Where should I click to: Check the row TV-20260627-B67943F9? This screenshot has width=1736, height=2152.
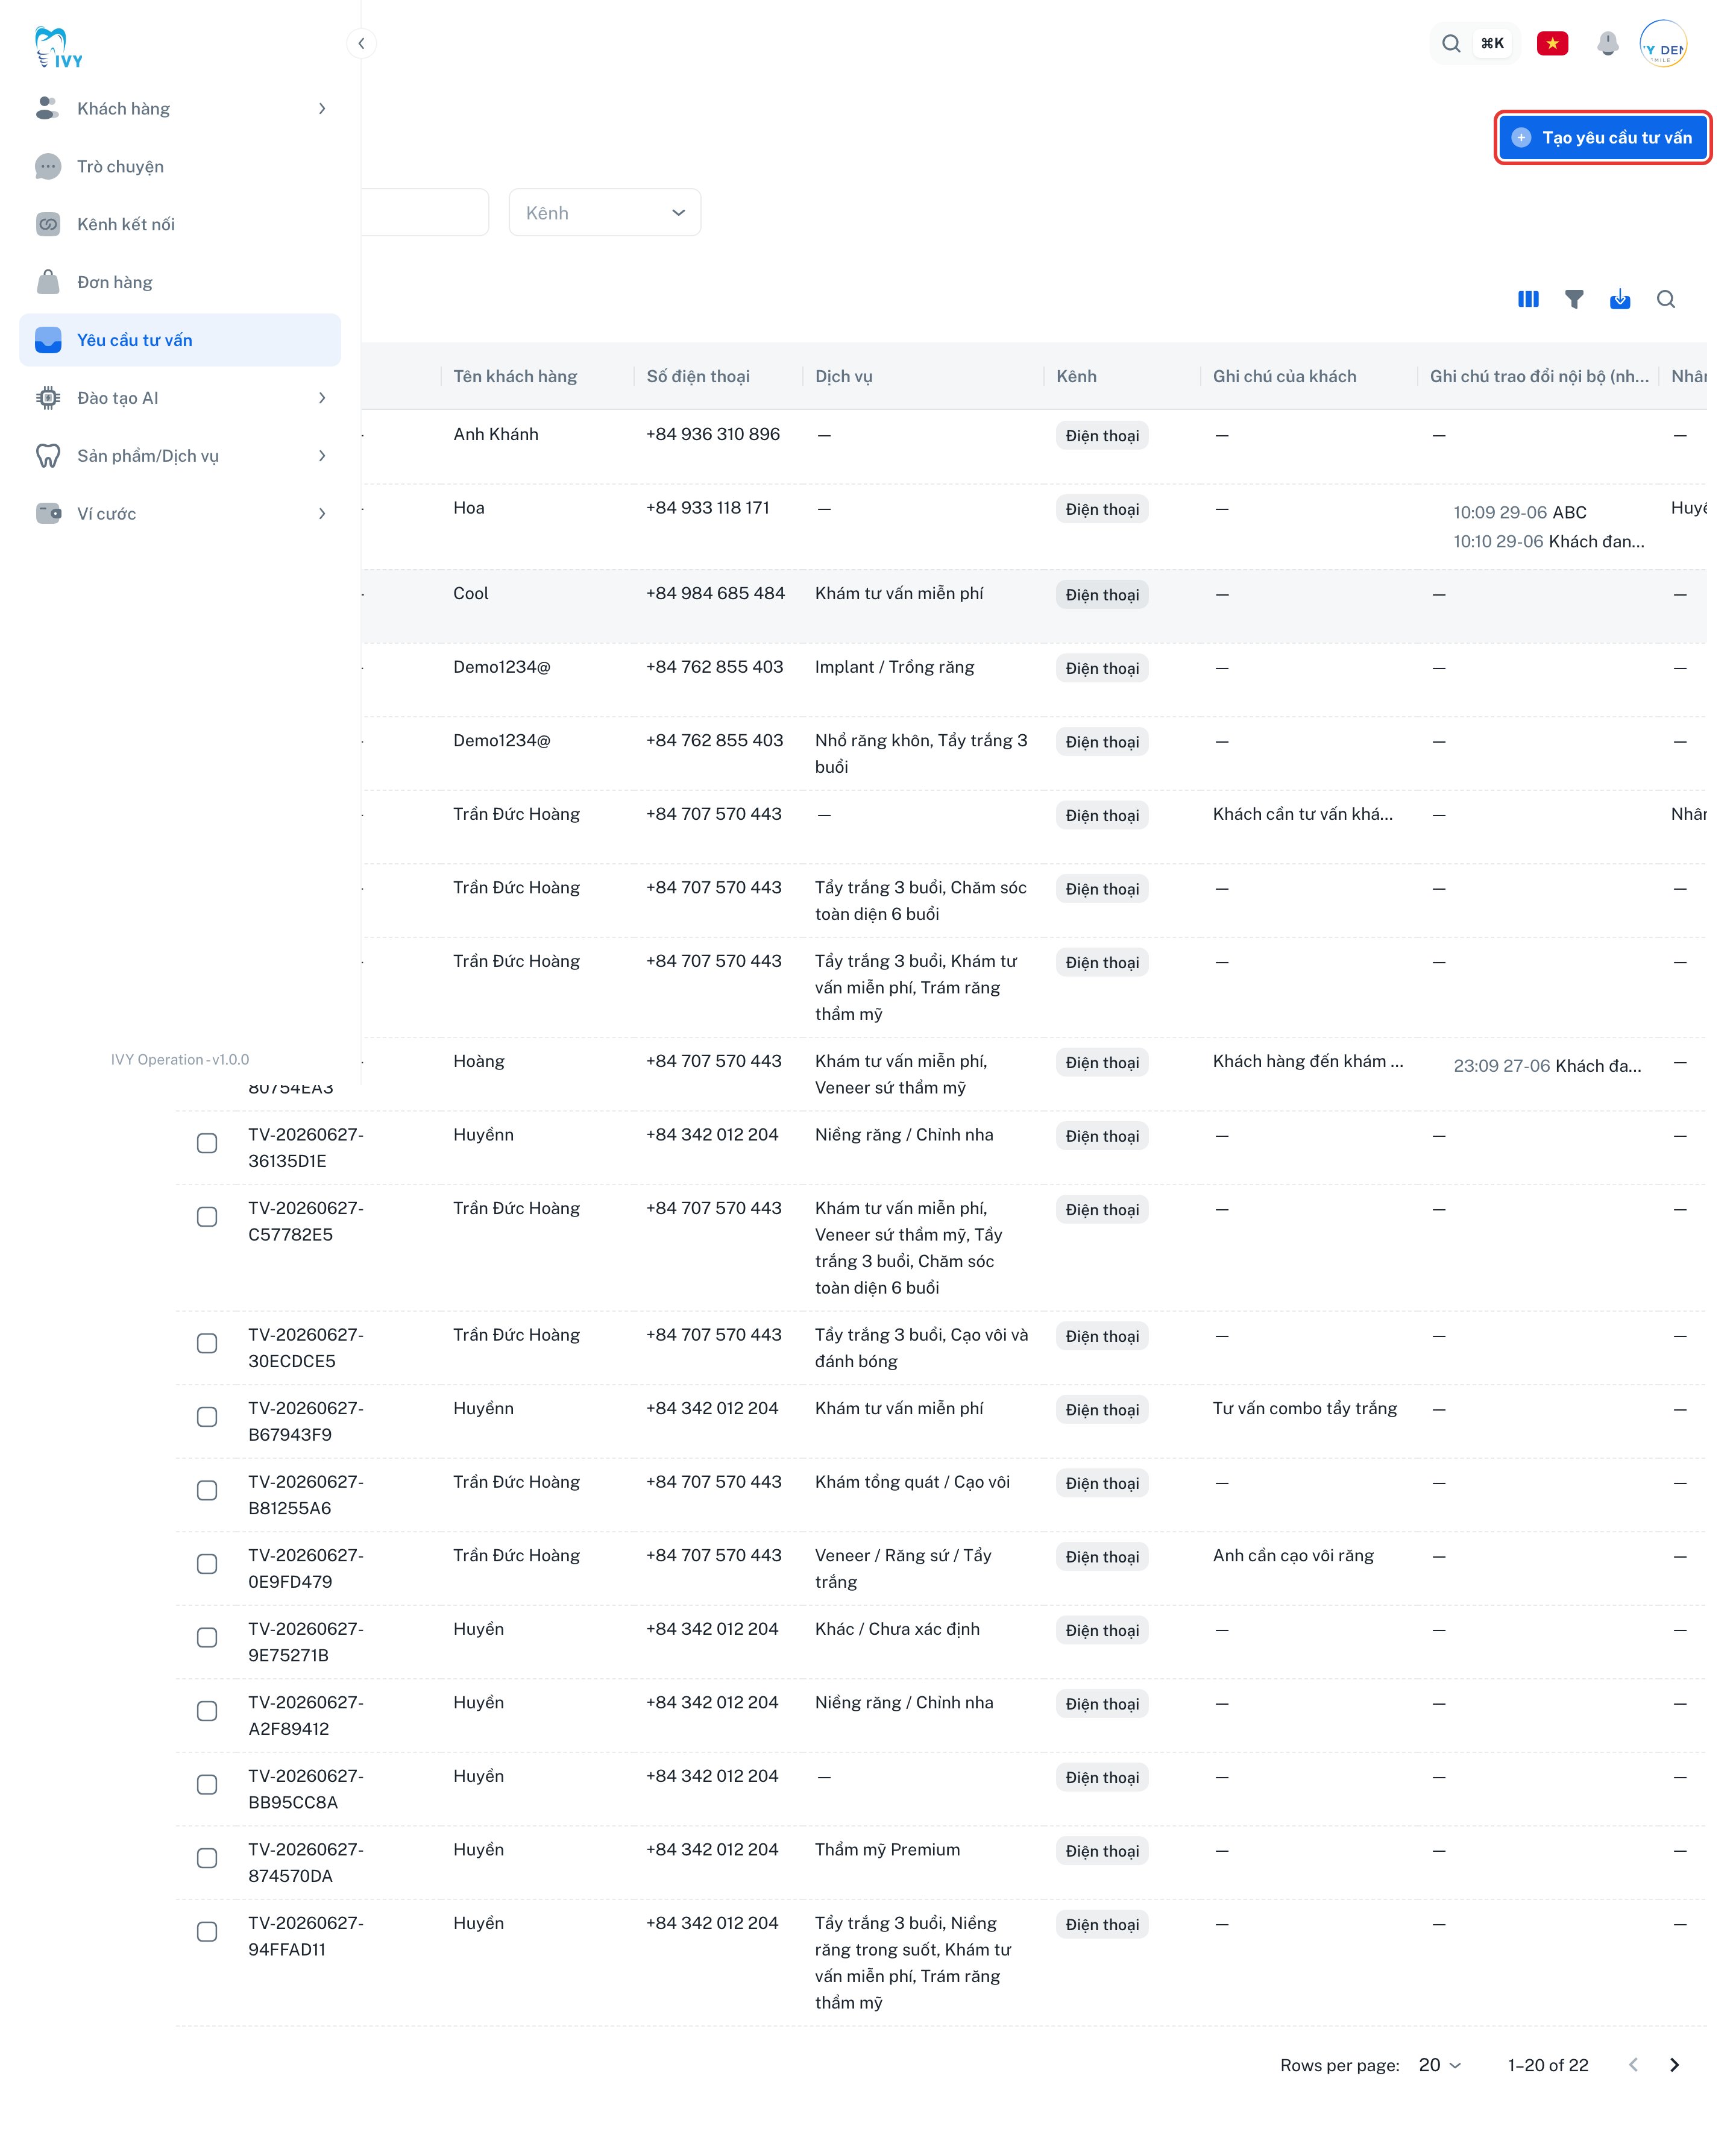coord(207,1417)
